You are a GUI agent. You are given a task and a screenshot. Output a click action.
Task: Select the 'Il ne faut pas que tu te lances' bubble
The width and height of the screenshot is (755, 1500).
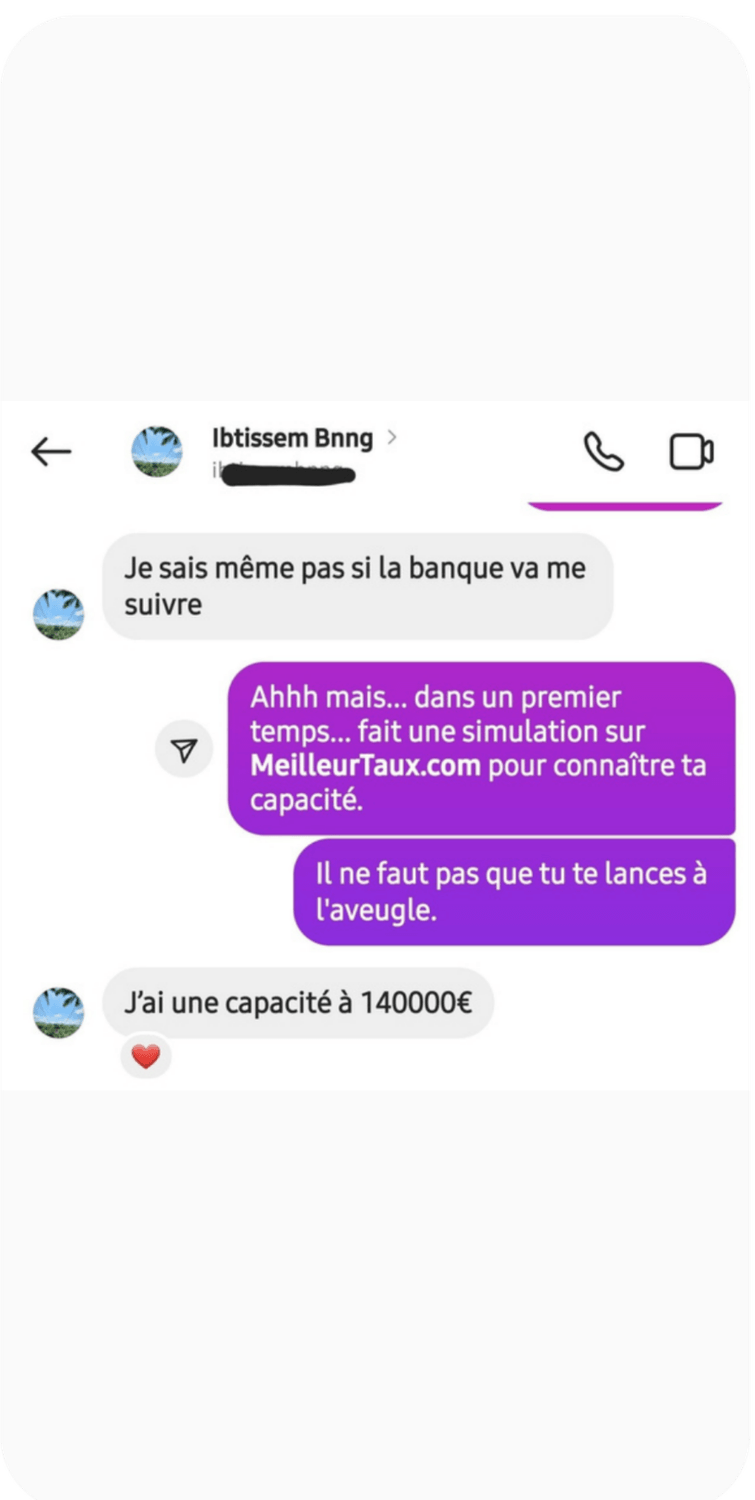(514, 892)
